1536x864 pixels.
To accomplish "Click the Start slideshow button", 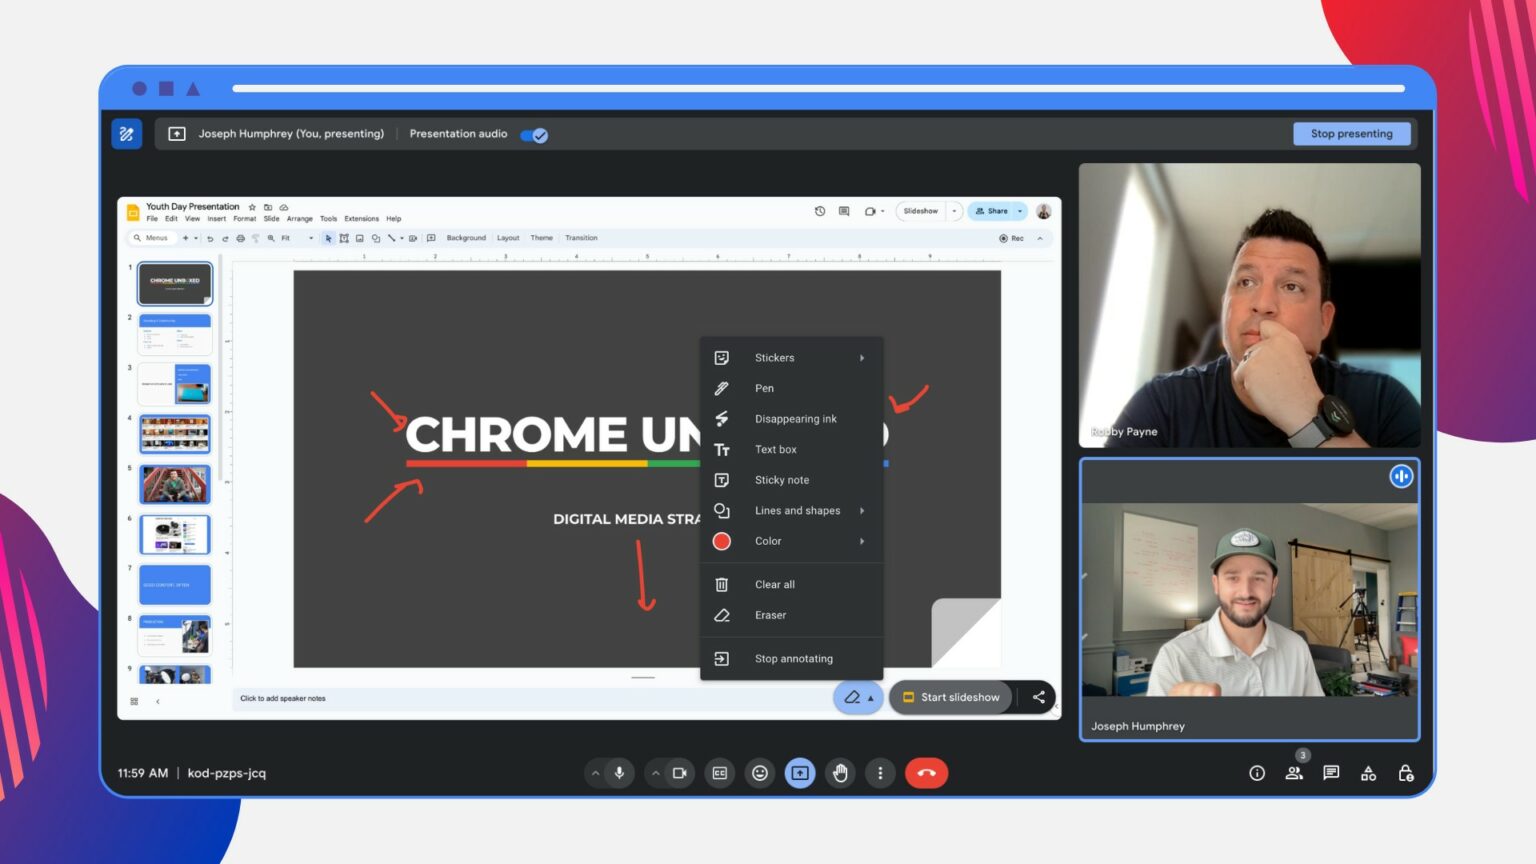I will 951,697.
